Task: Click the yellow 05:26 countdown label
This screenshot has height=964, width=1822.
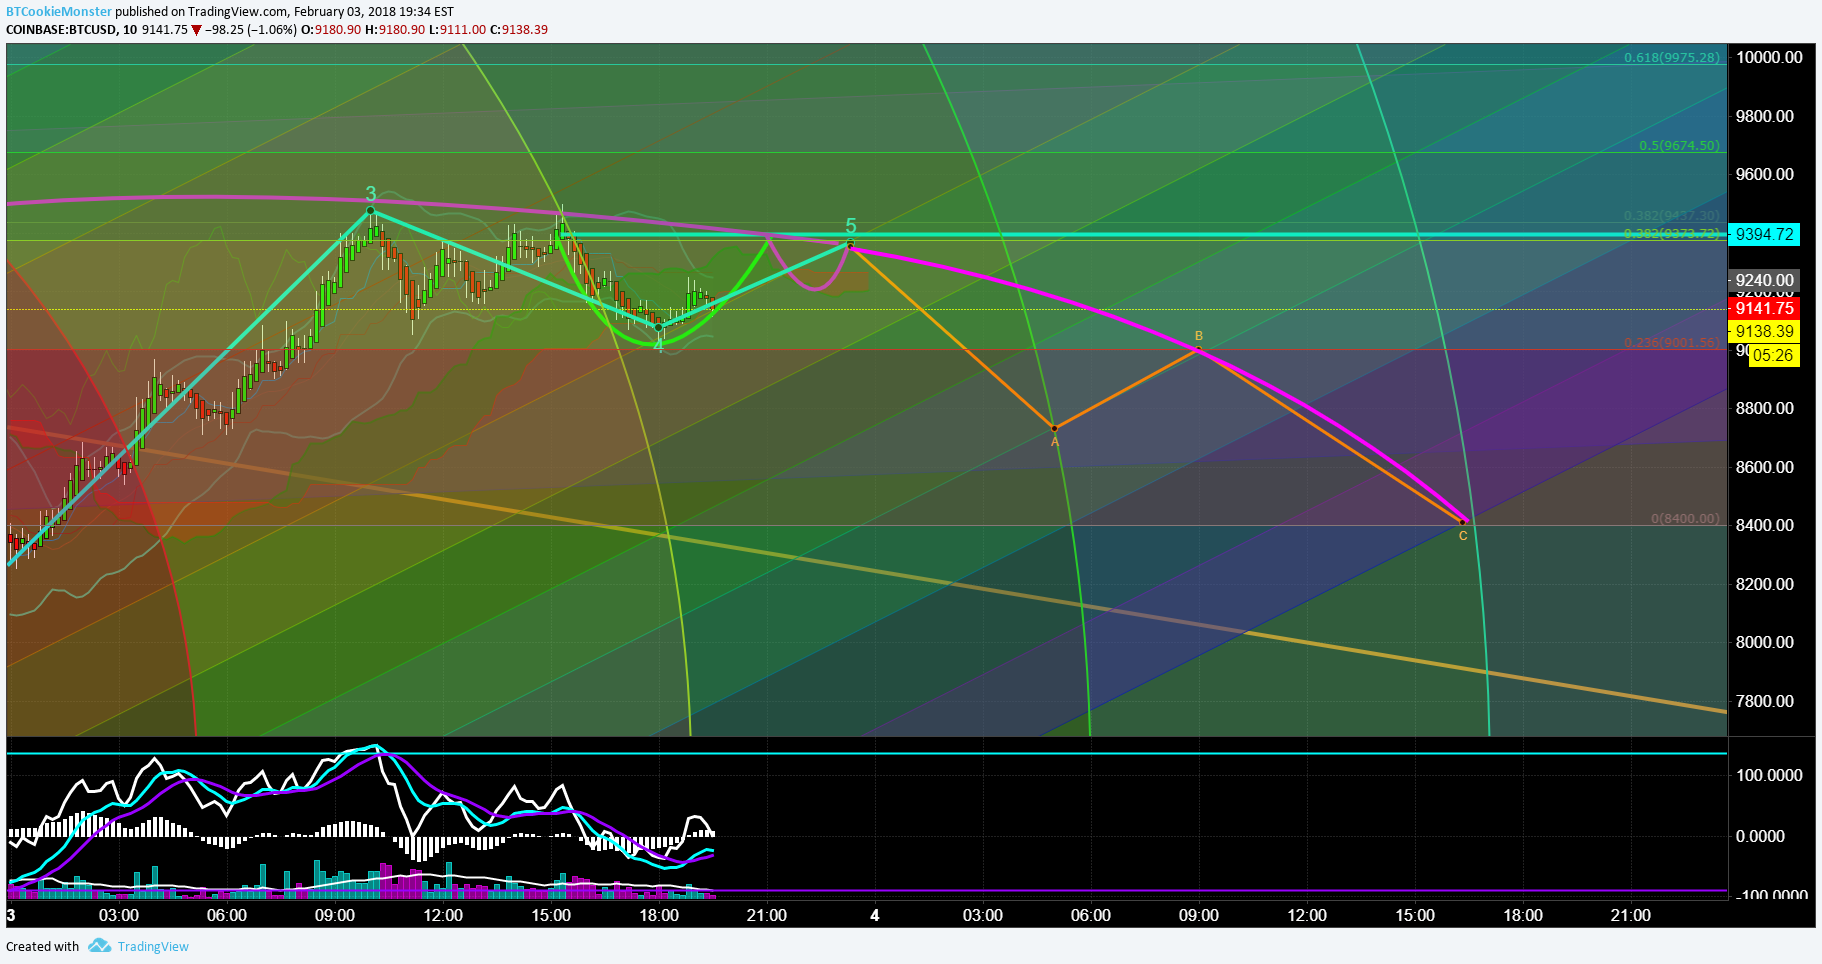Action: tap(1773, 355)
